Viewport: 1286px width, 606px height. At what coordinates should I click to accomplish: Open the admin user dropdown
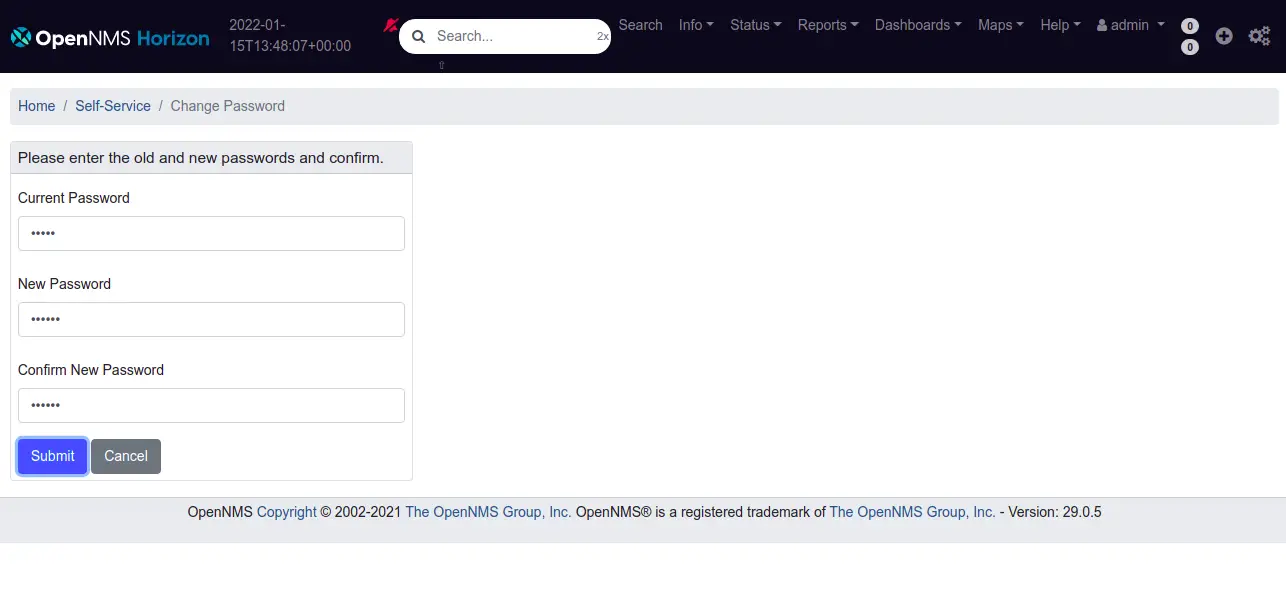(1131, 25)
